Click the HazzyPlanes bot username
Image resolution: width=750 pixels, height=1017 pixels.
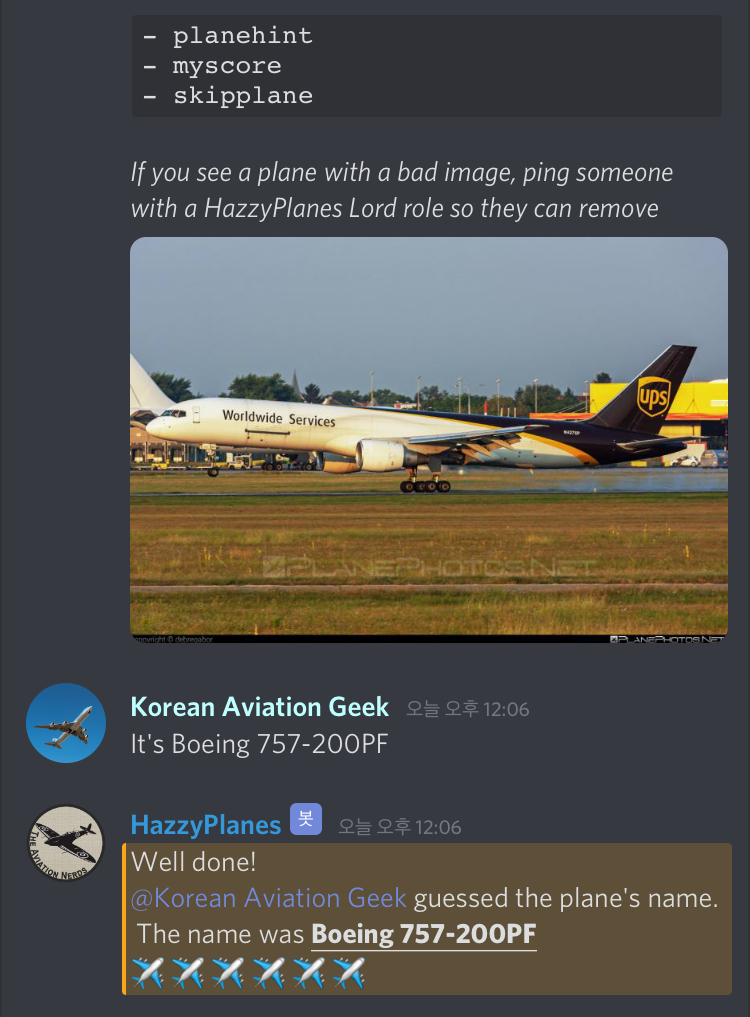(x=206, y=826)
